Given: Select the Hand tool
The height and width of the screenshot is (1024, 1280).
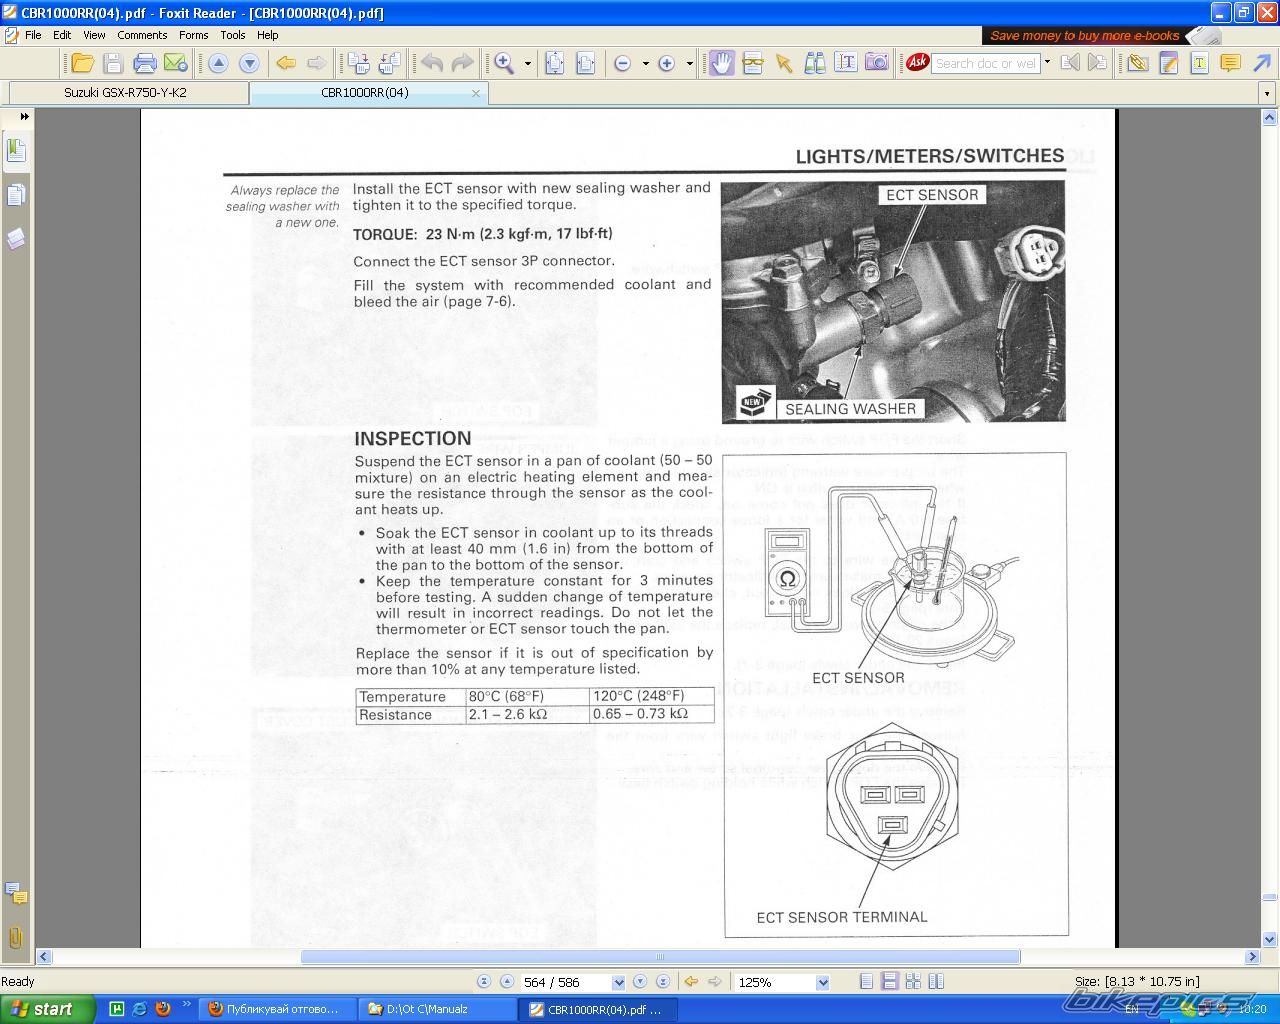Looking at the screenshot, I should [x=721, y=63].
